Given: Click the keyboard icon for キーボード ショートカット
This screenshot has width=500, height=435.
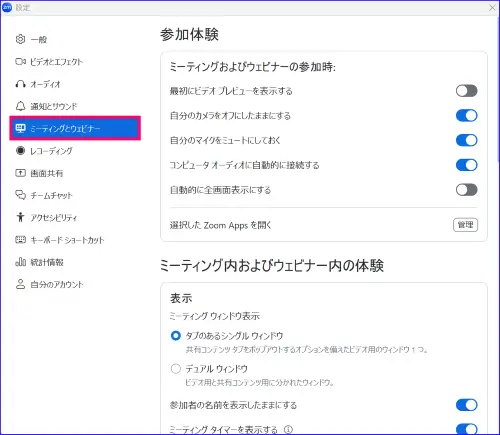Looking at the screenshot, I should [x=20, y=240].
